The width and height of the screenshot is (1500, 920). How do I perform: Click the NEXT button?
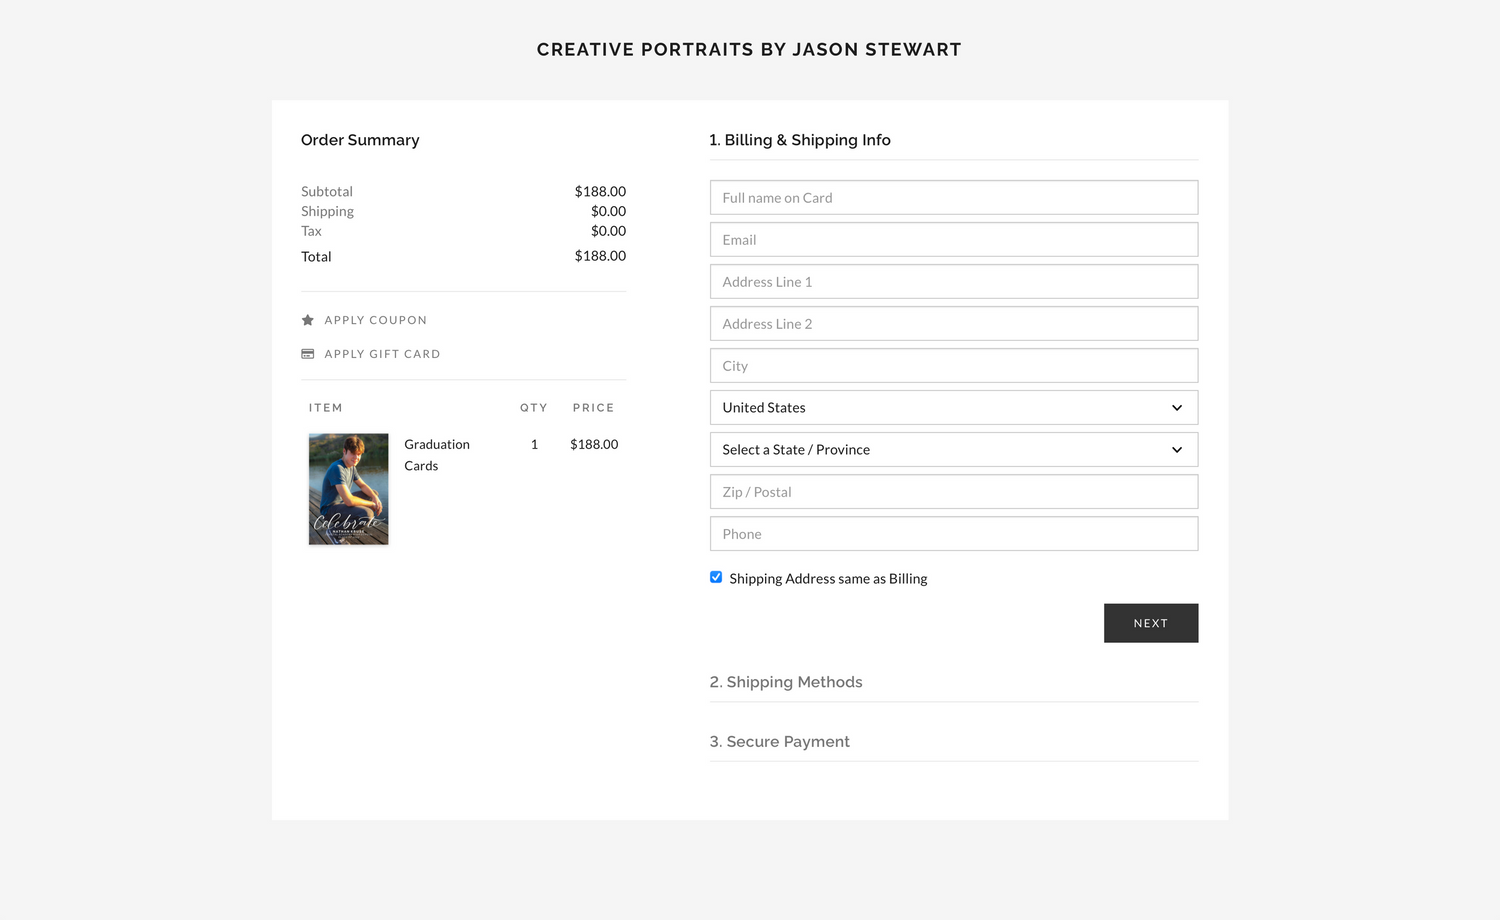click(1151, 623)
